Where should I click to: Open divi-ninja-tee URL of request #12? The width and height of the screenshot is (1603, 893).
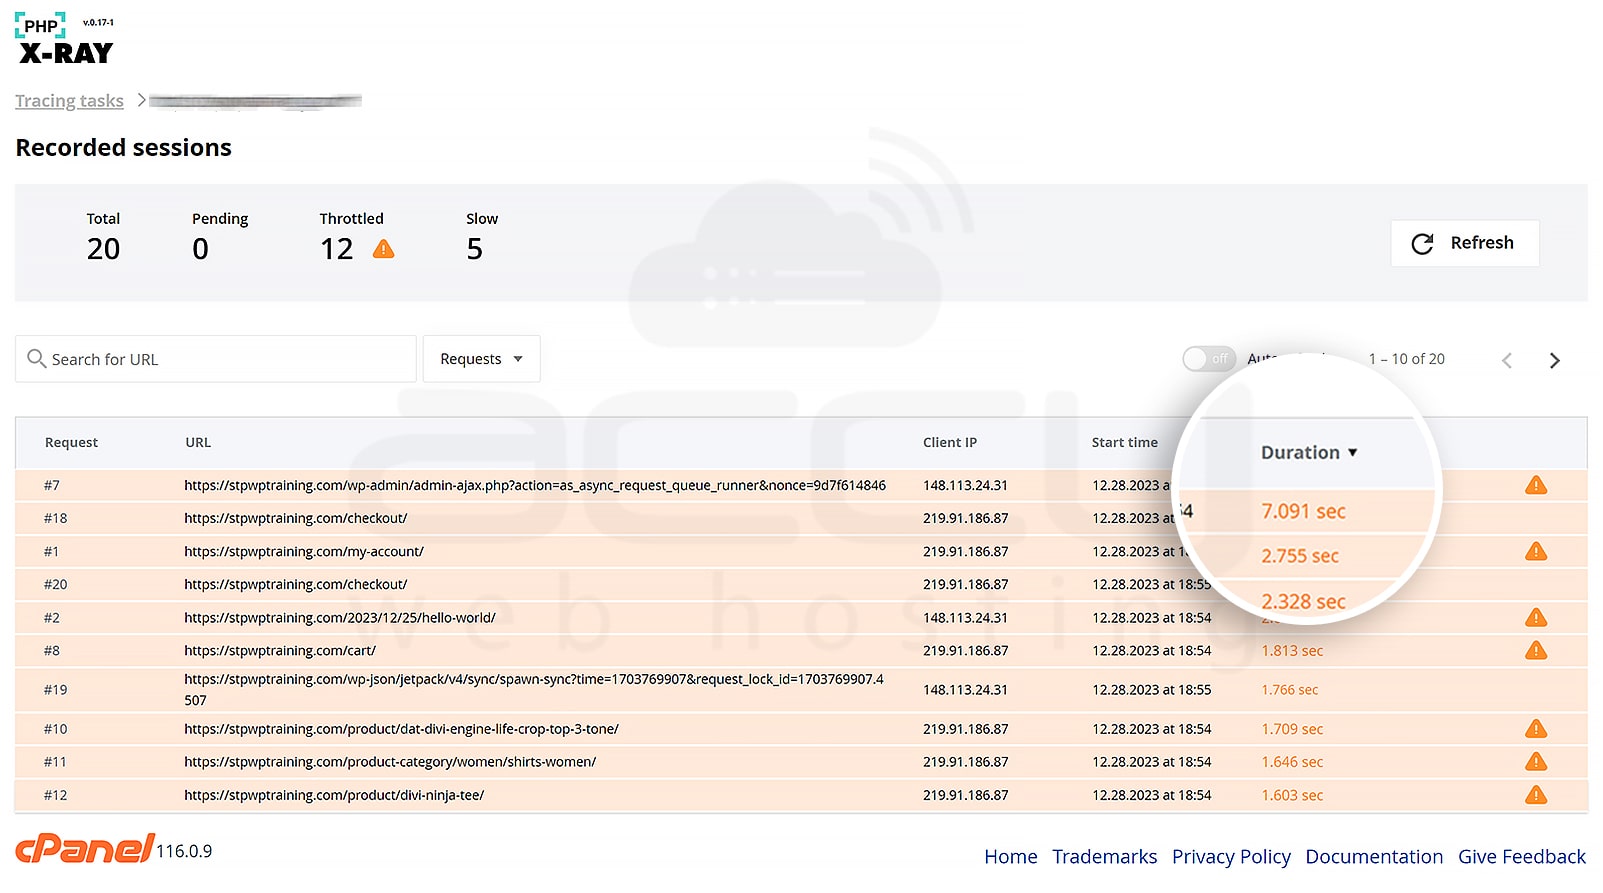click(334, 796)
